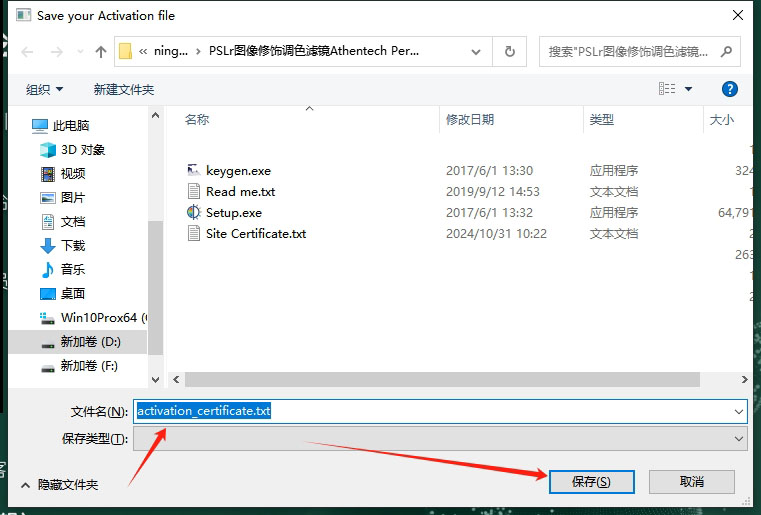Select keygen.exe file
761x515 pixels.
(x=238, y=171)
